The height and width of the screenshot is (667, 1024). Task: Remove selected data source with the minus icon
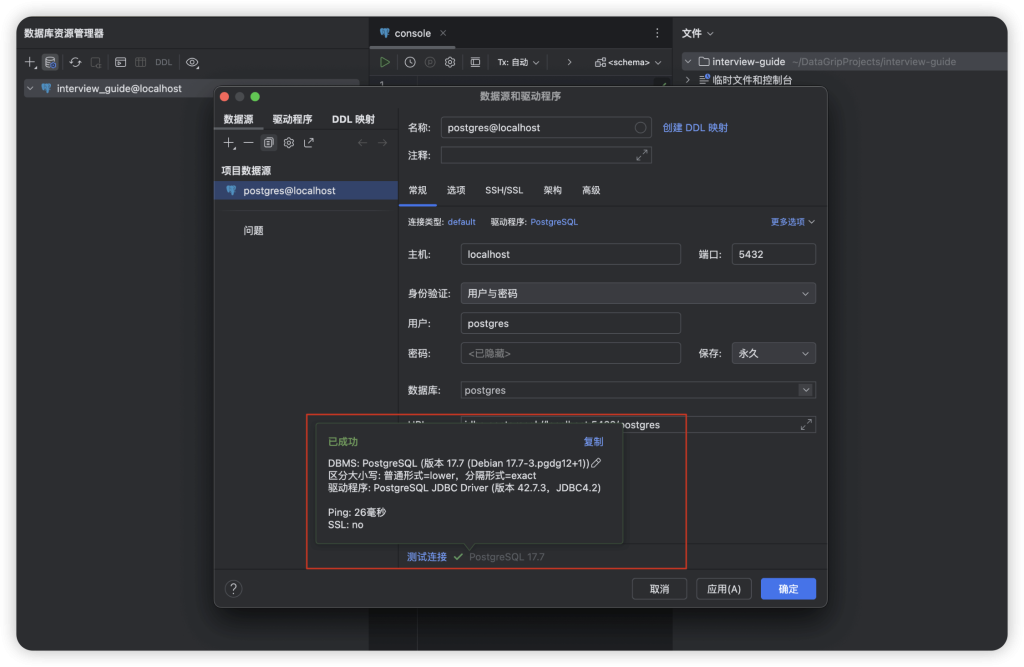tap(247, 142)
